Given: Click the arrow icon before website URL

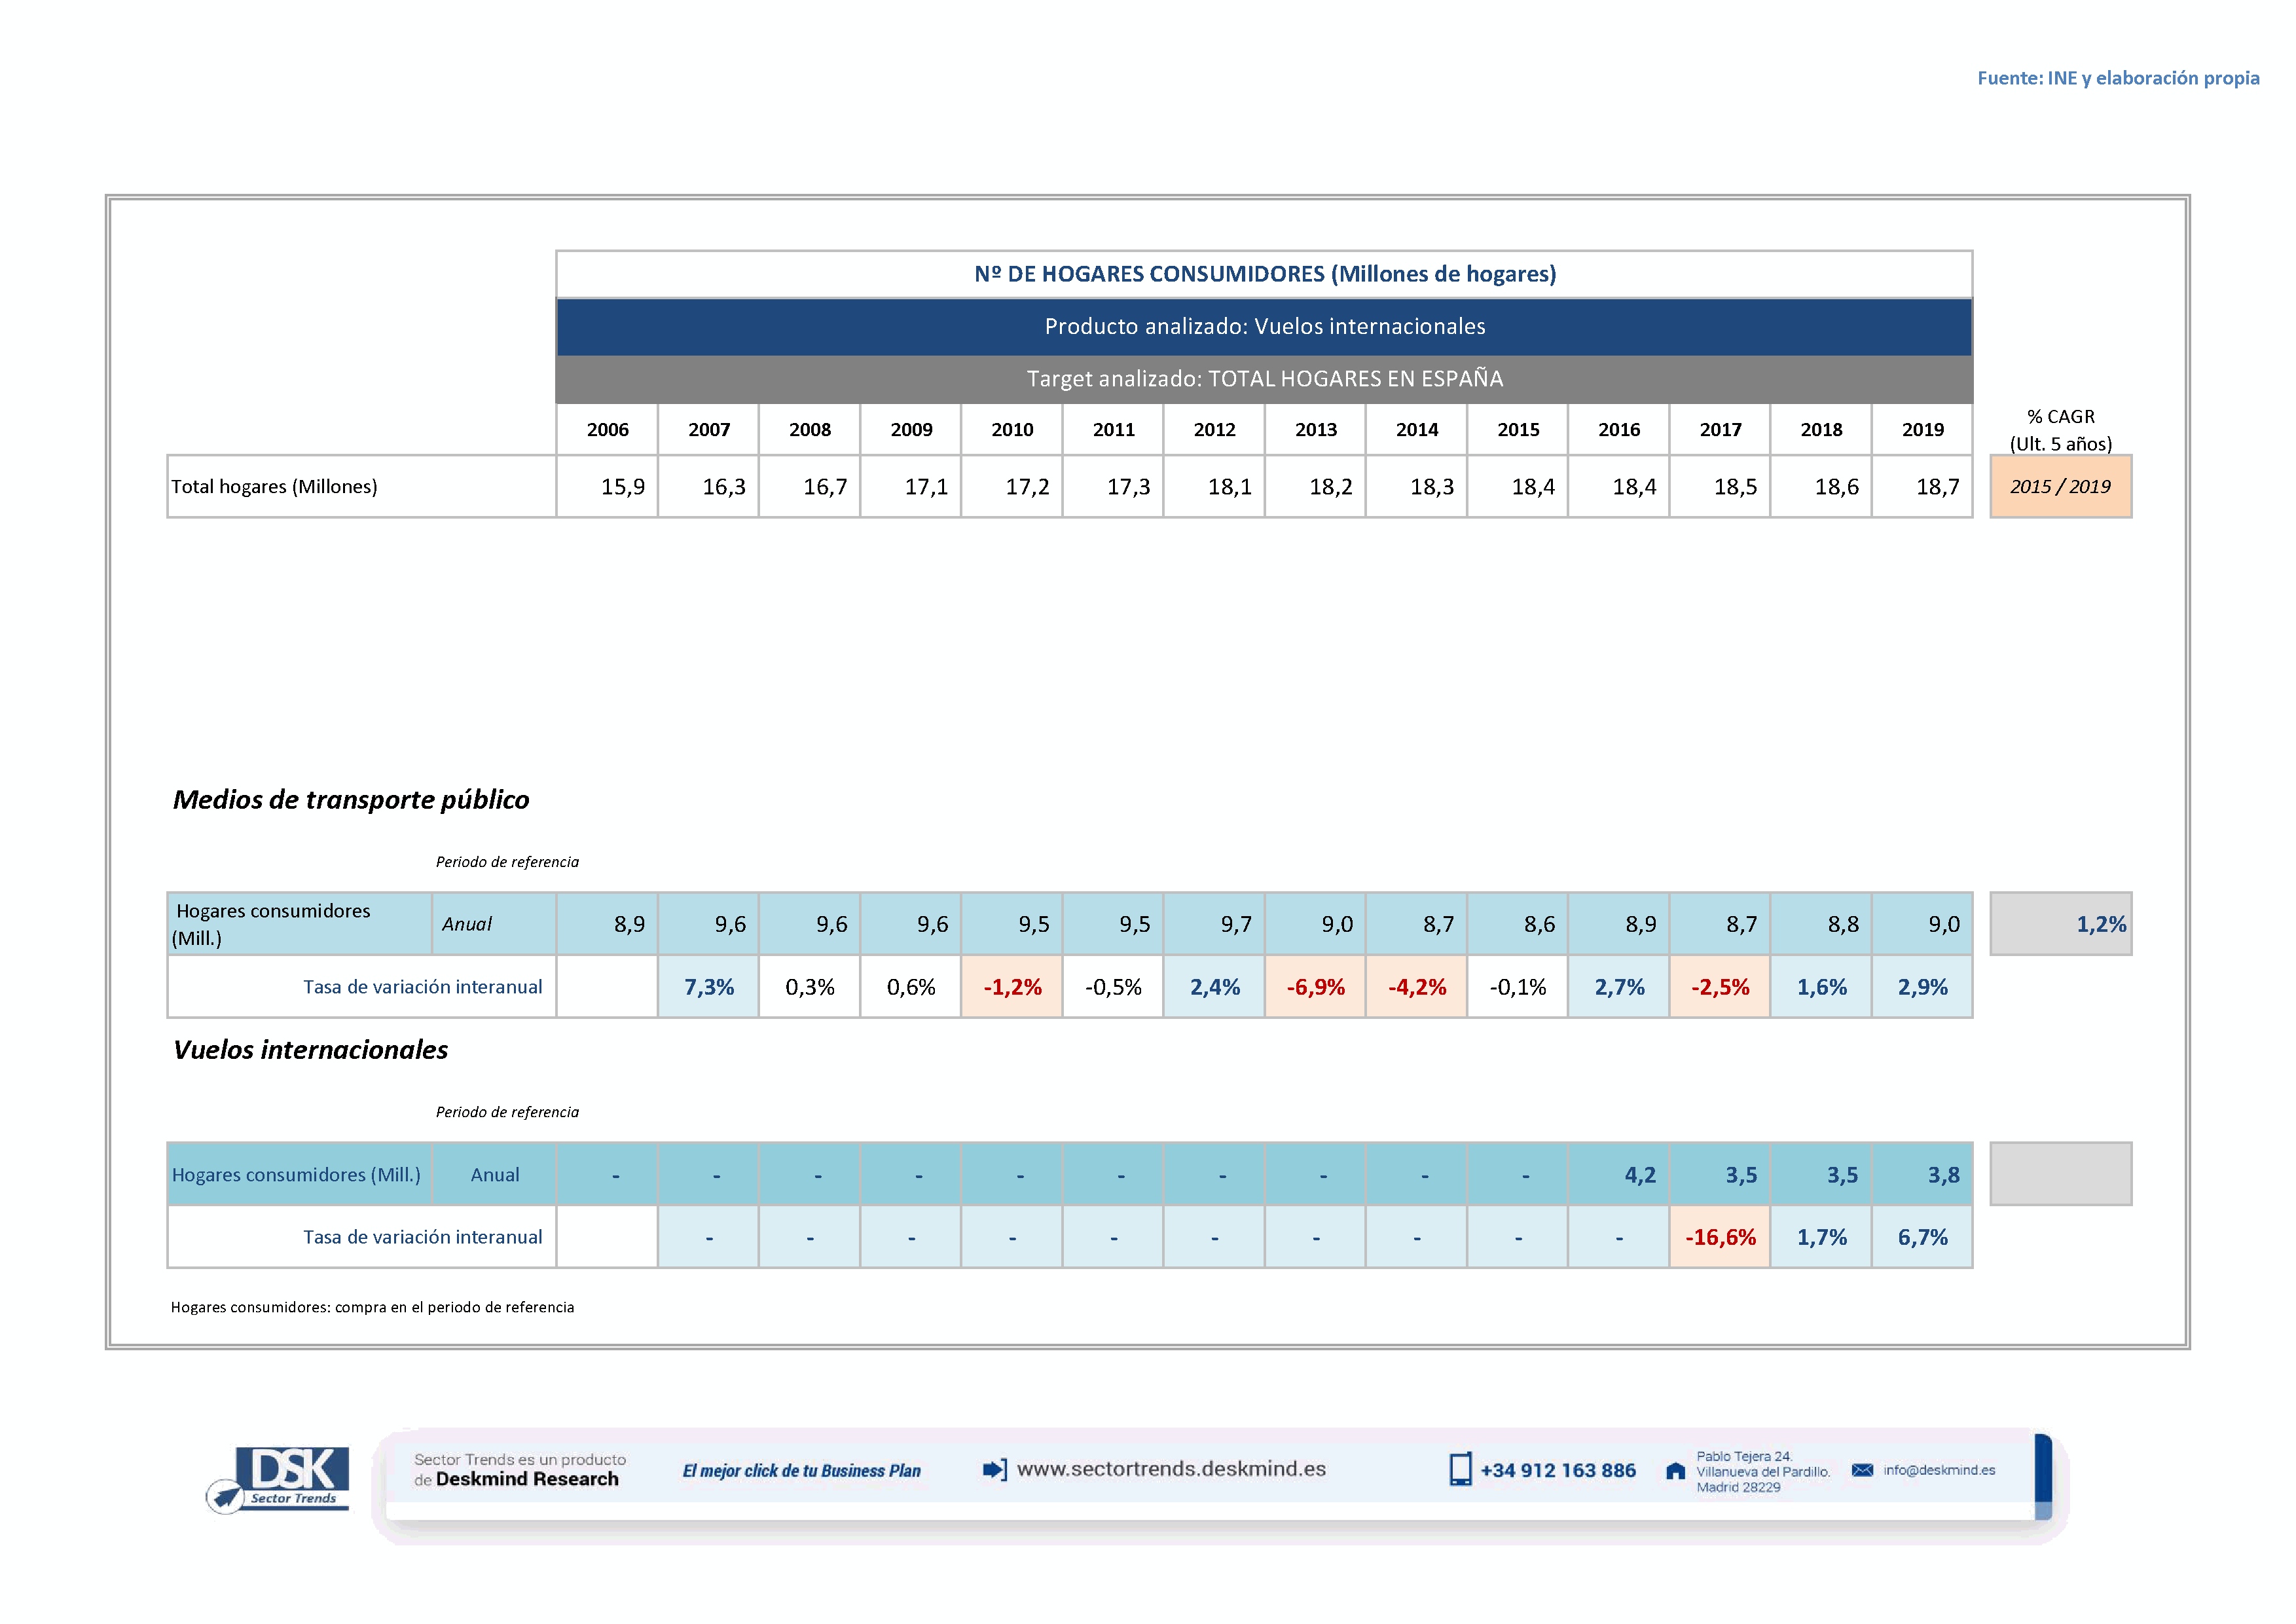Looking at the screenshot, I should click(994, 1469).
